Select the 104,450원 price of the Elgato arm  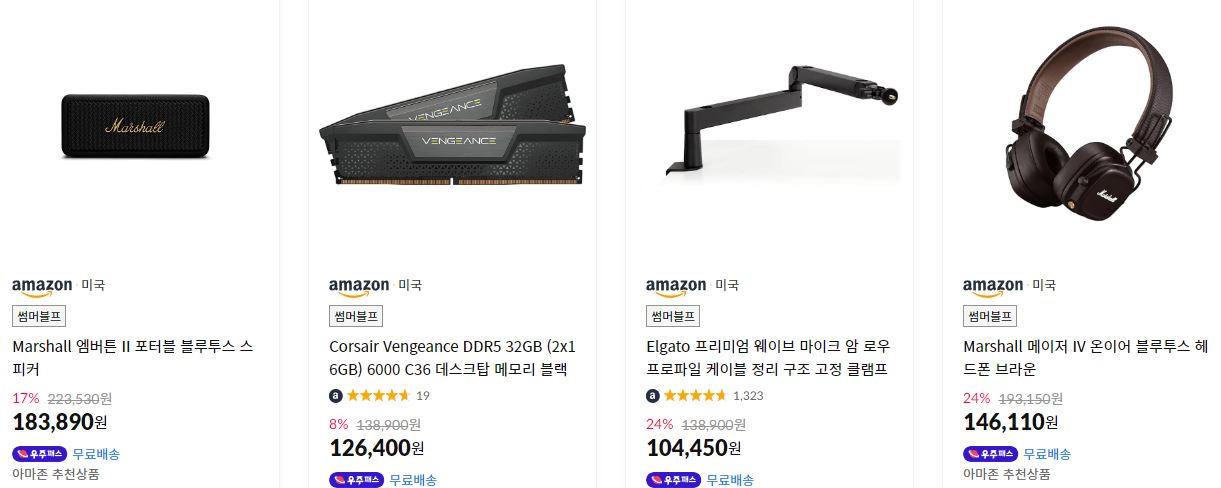(694, 447)
